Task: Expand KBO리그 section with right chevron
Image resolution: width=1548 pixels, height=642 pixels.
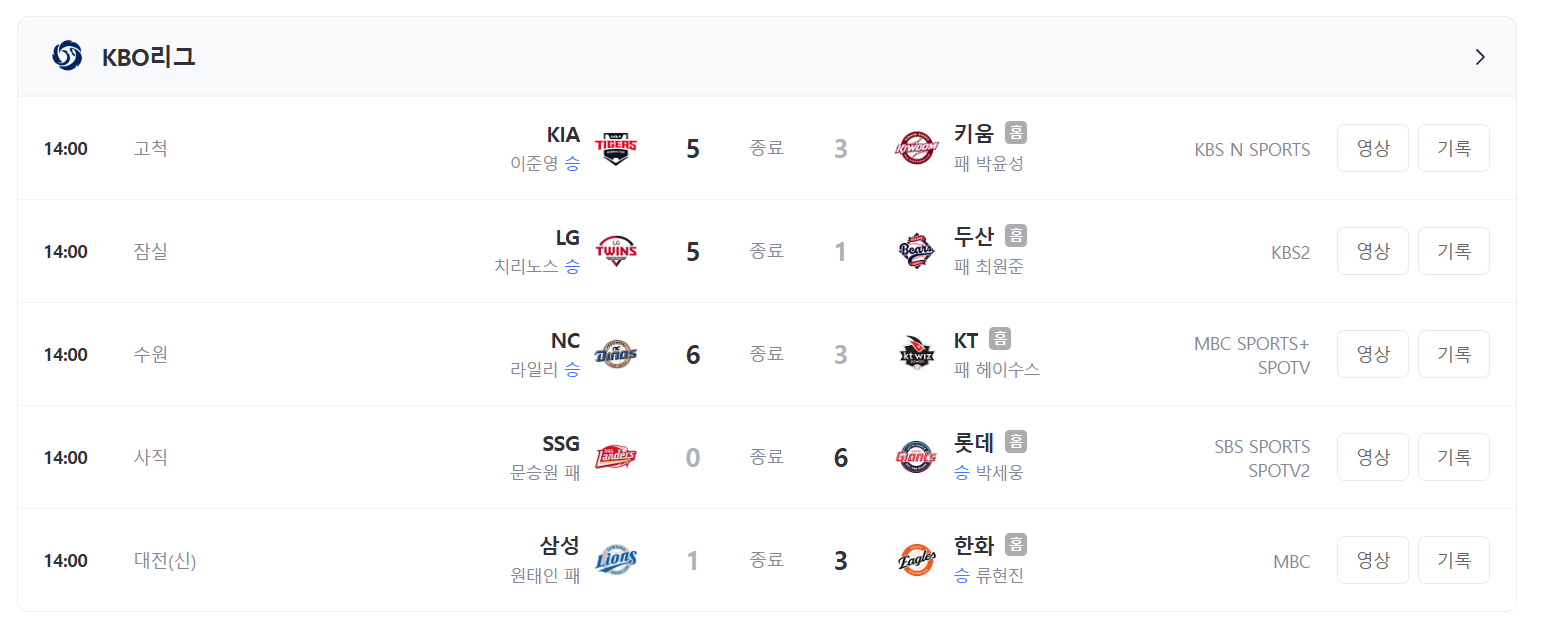Action: (1480, 57)
